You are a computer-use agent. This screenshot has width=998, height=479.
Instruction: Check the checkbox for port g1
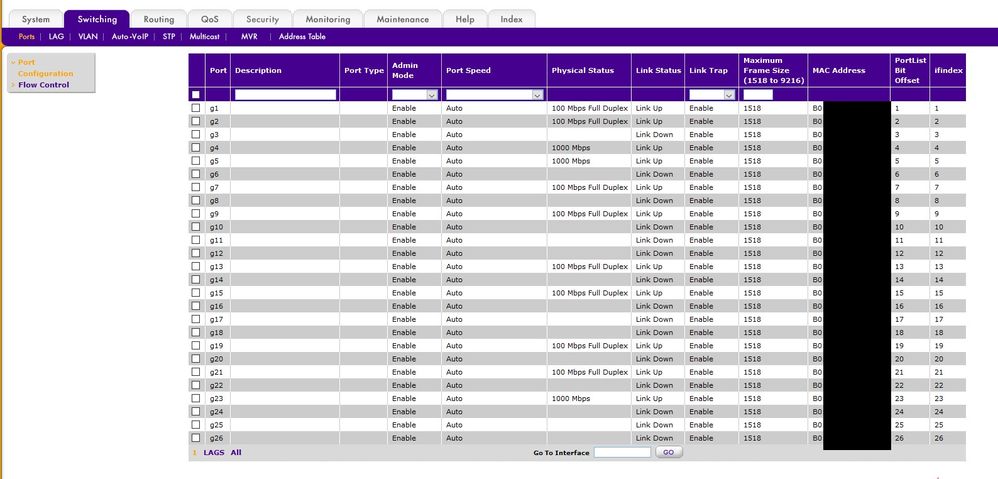(x=196, y=108)
